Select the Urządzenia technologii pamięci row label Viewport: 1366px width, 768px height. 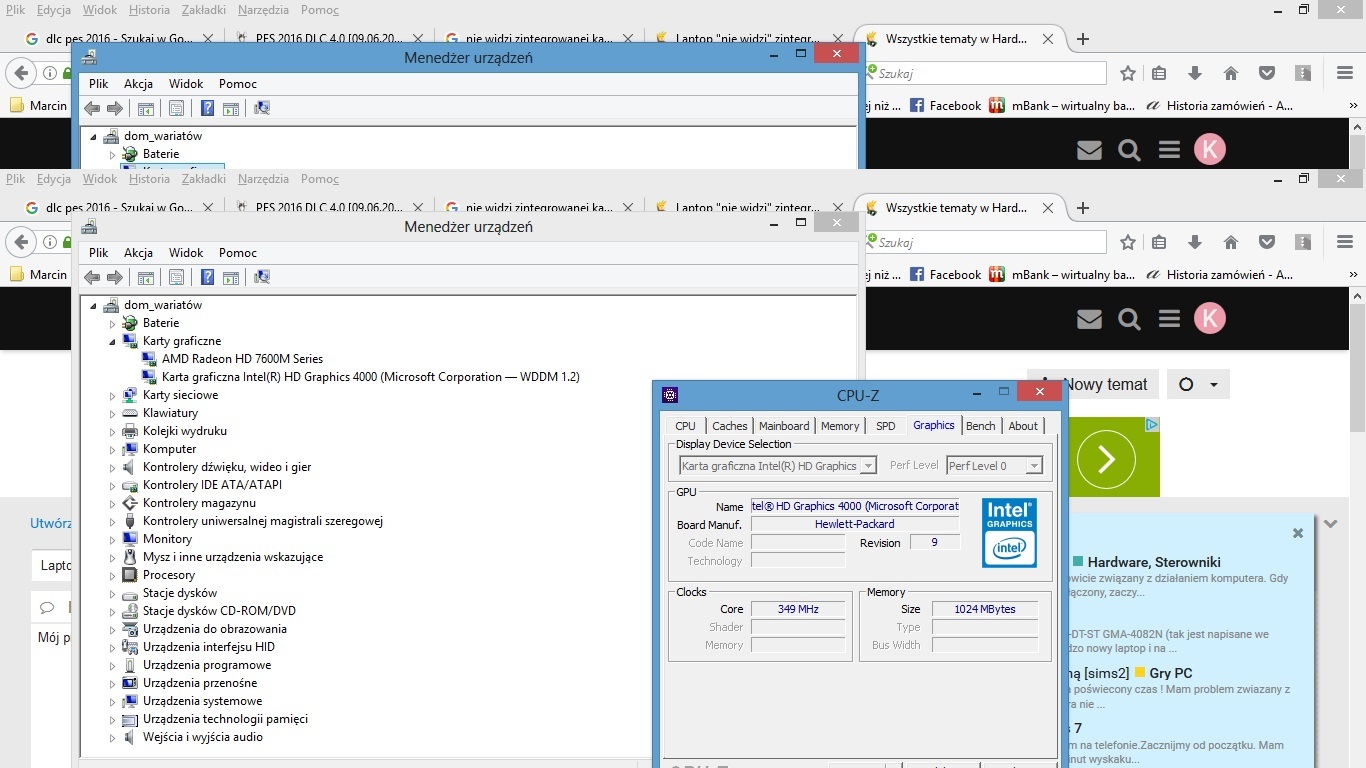click(x=225, y=719)
